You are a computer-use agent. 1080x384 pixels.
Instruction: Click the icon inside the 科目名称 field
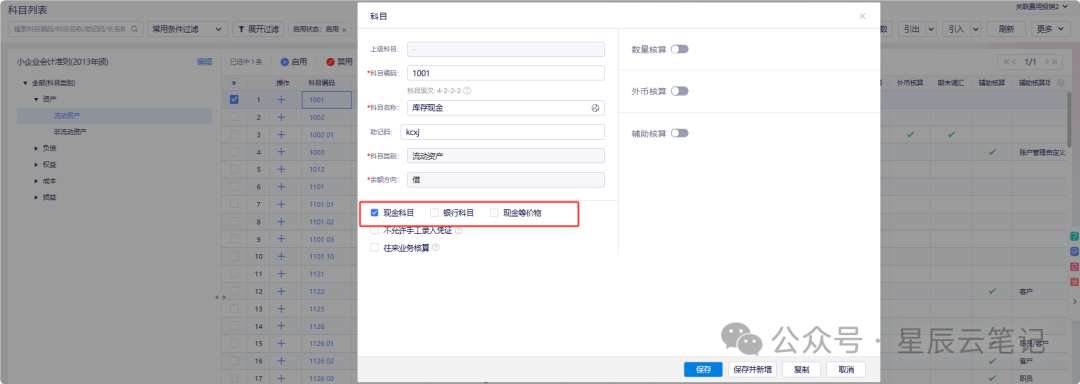coord(595,108)
